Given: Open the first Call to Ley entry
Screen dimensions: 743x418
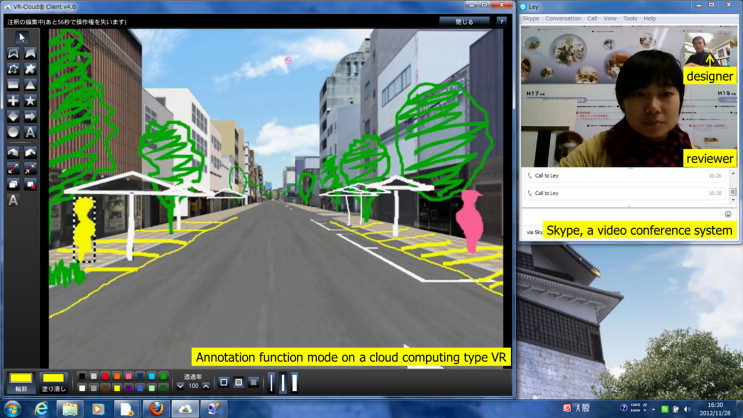Looking at the screenshot, I should click(548, 175).
